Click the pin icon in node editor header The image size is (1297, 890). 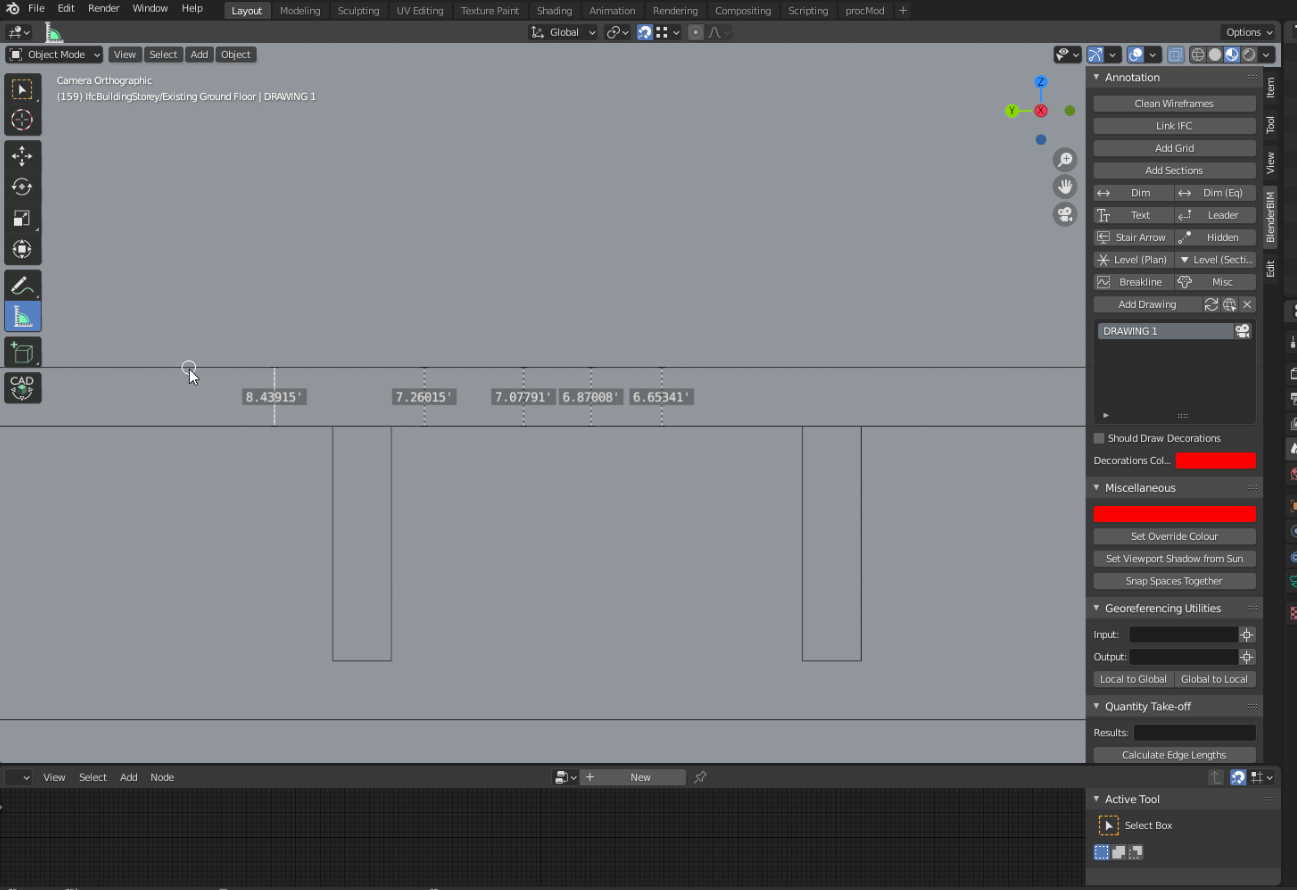700,777
